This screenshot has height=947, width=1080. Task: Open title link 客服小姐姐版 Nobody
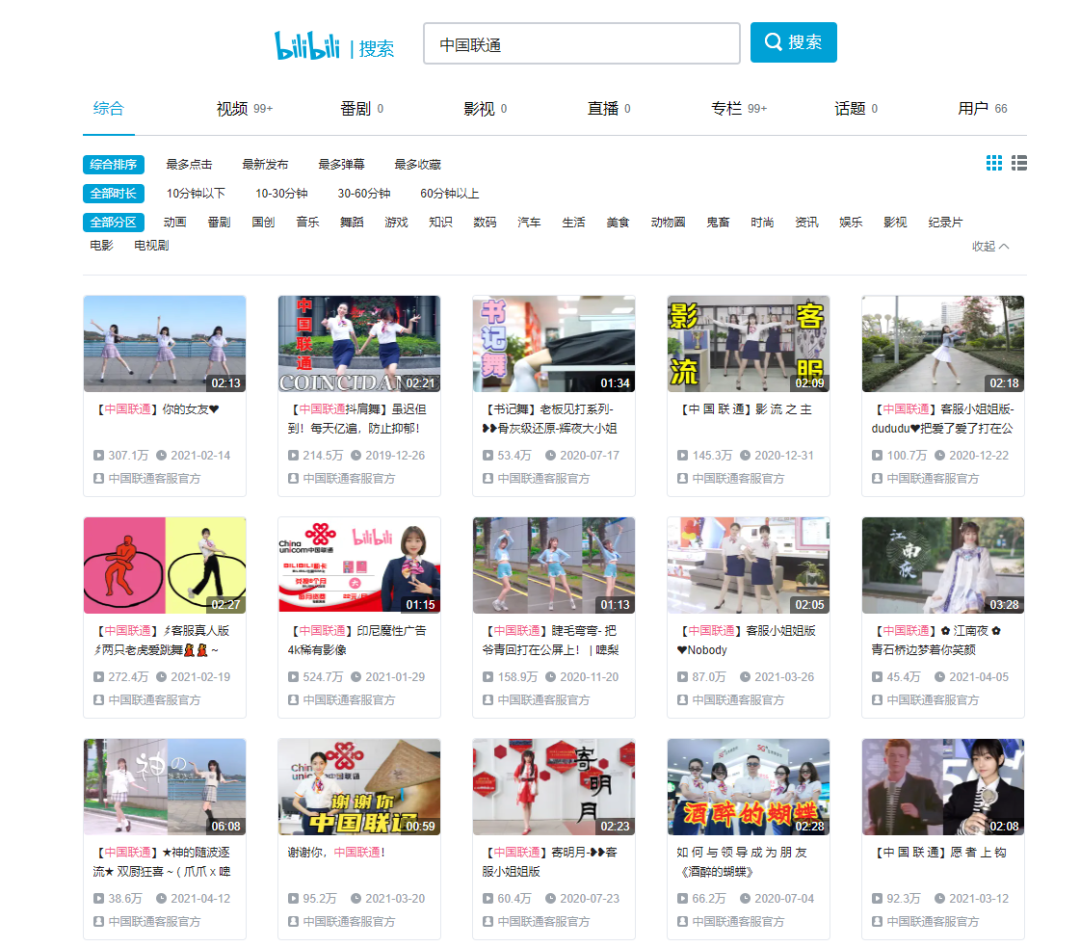pos(748,640)
